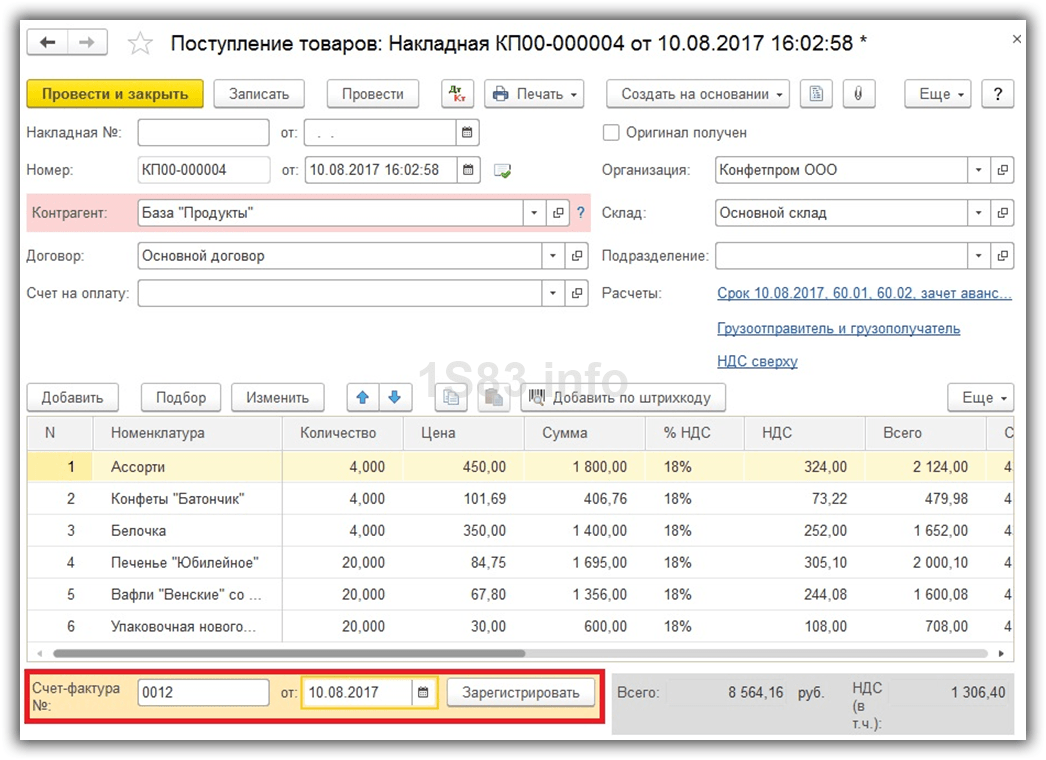
Task: Click the document report icon beside Создать на основании
Action: click(x=817, y=94)
